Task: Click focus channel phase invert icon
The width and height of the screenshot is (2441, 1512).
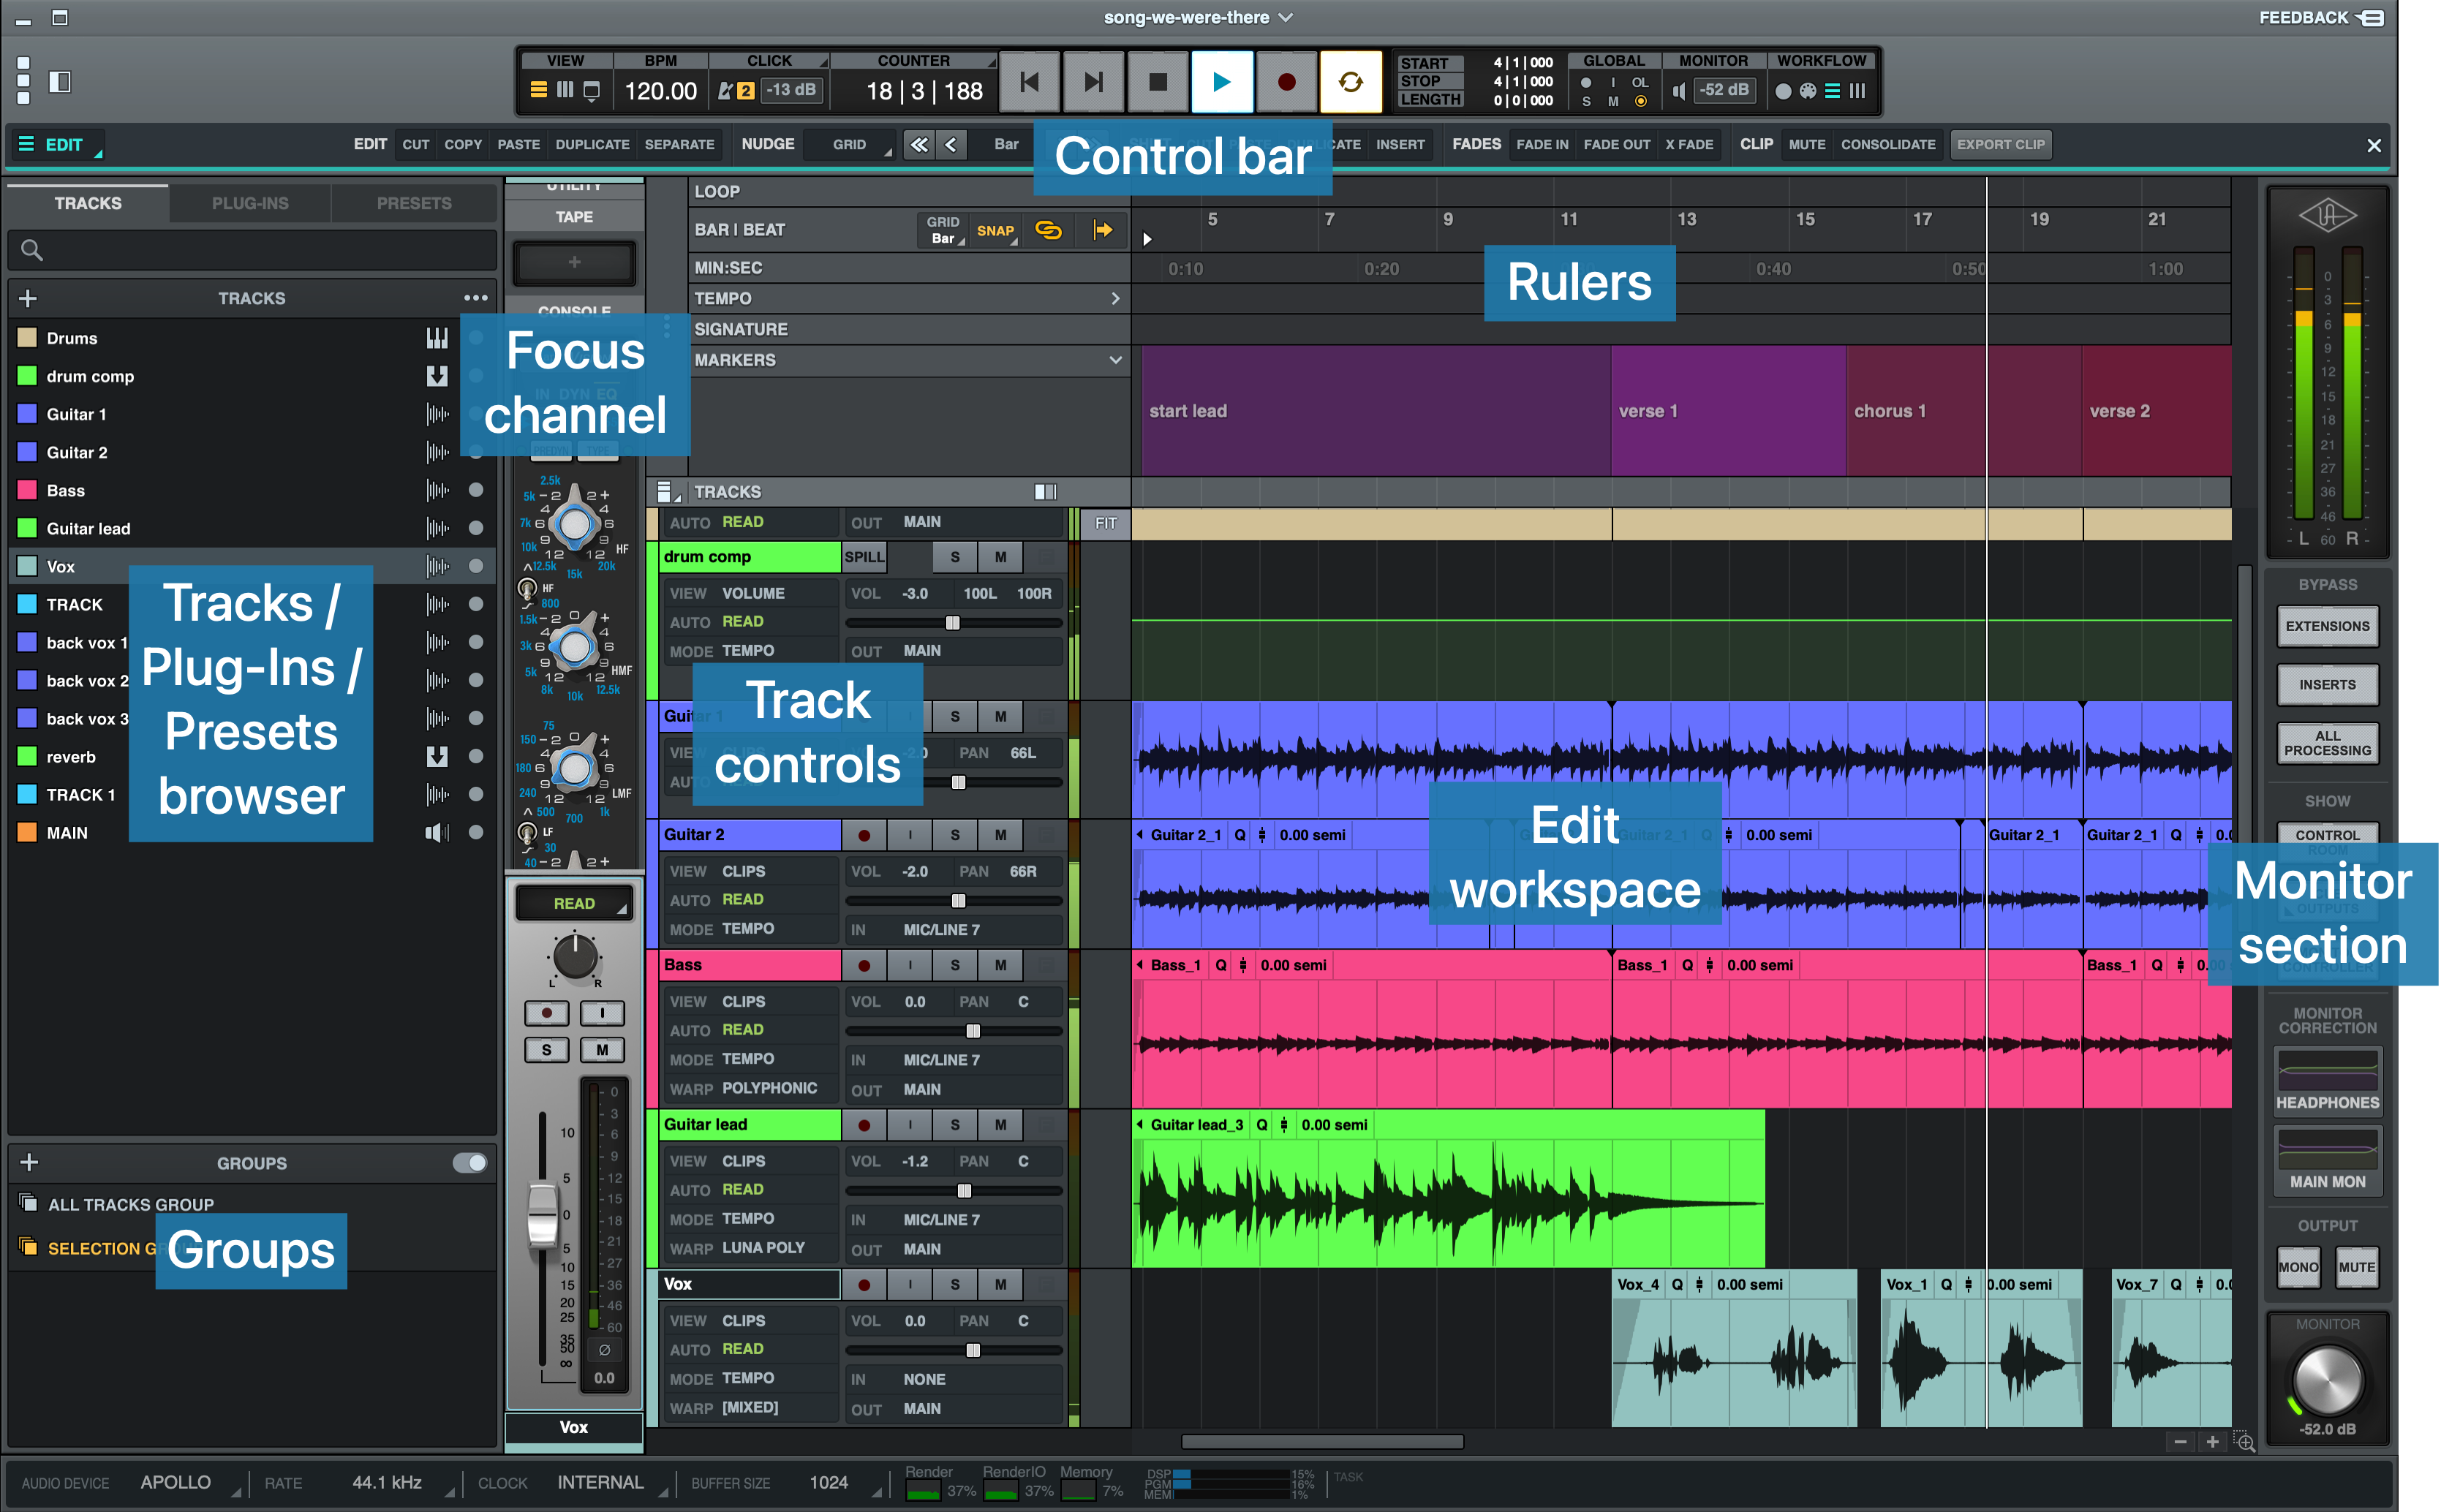Action: click(603, 1350)
